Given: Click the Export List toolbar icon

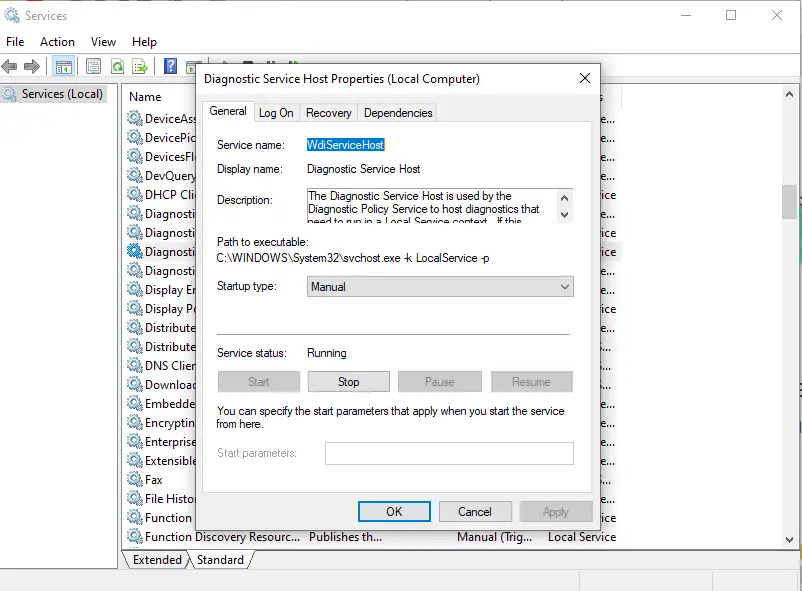Looking at the screenshot, I should [x=140, y=67].
